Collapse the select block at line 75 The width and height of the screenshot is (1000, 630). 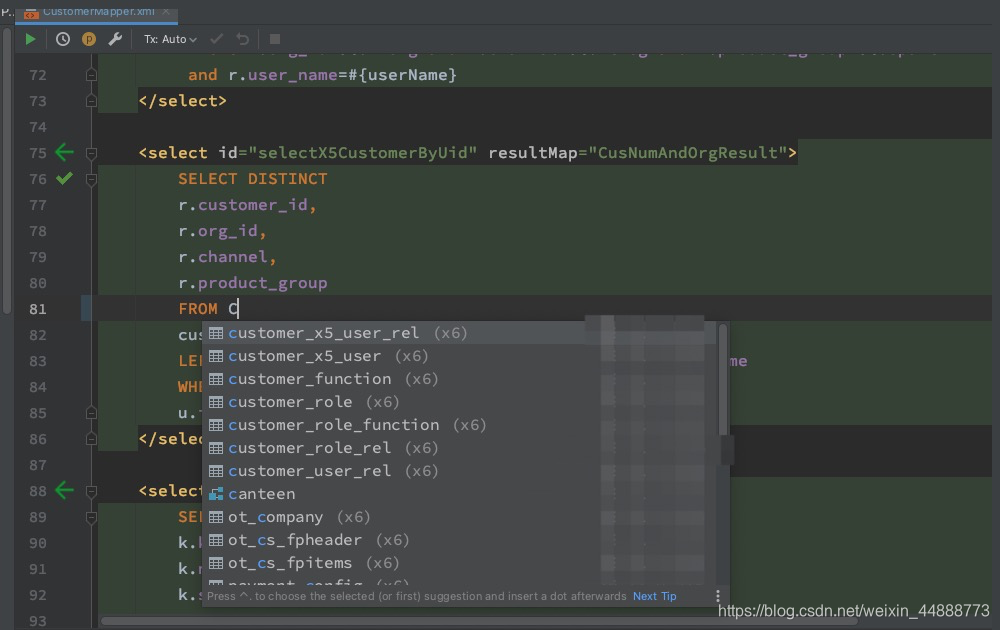coord(90,152)
